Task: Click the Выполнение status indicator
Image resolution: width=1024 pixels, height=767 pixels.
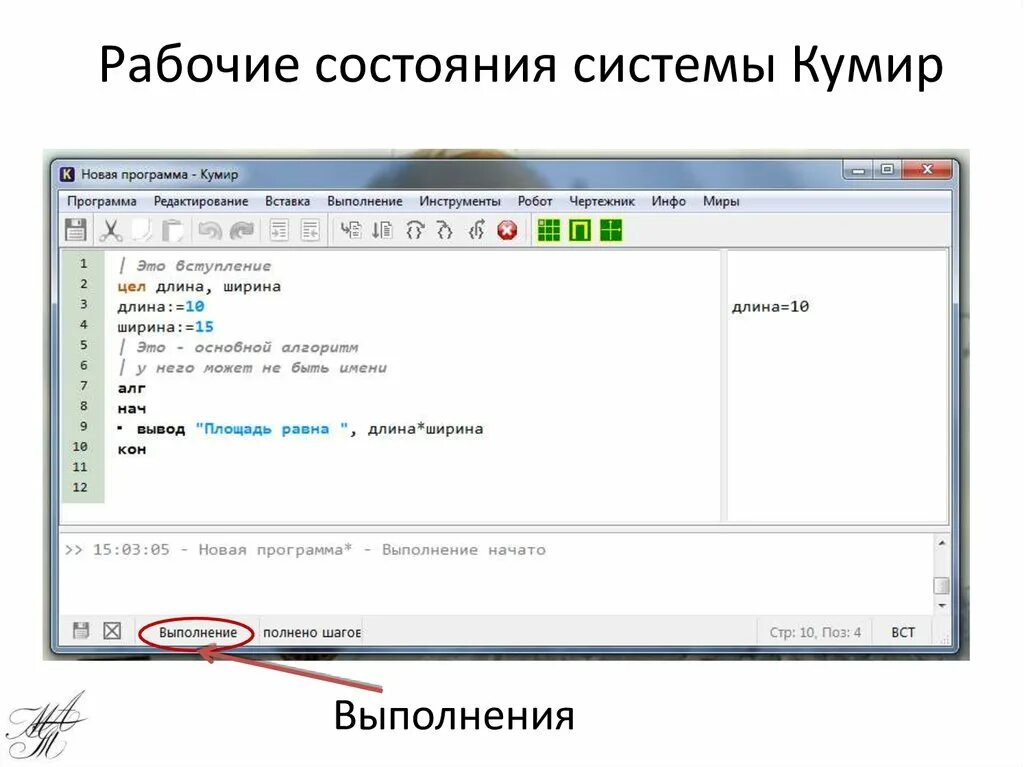Action: tap(198, 632)
